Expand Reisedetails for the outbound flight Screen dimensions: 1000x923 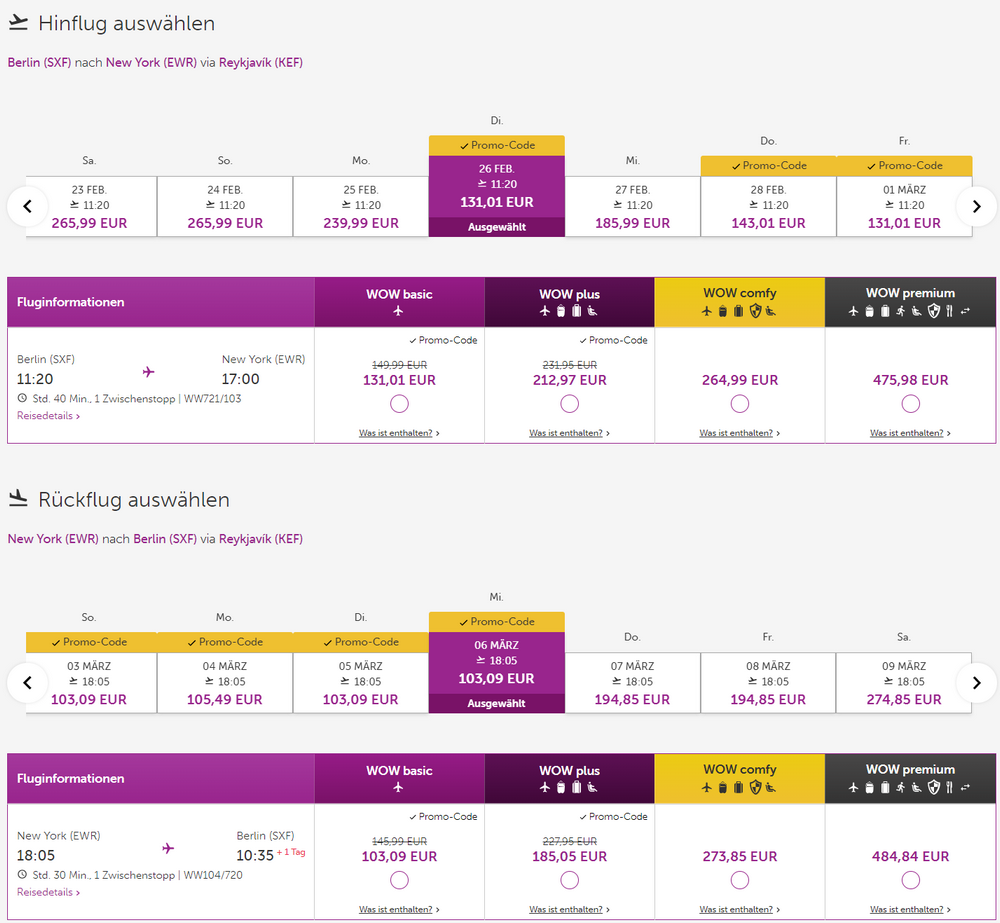point(48,416)
